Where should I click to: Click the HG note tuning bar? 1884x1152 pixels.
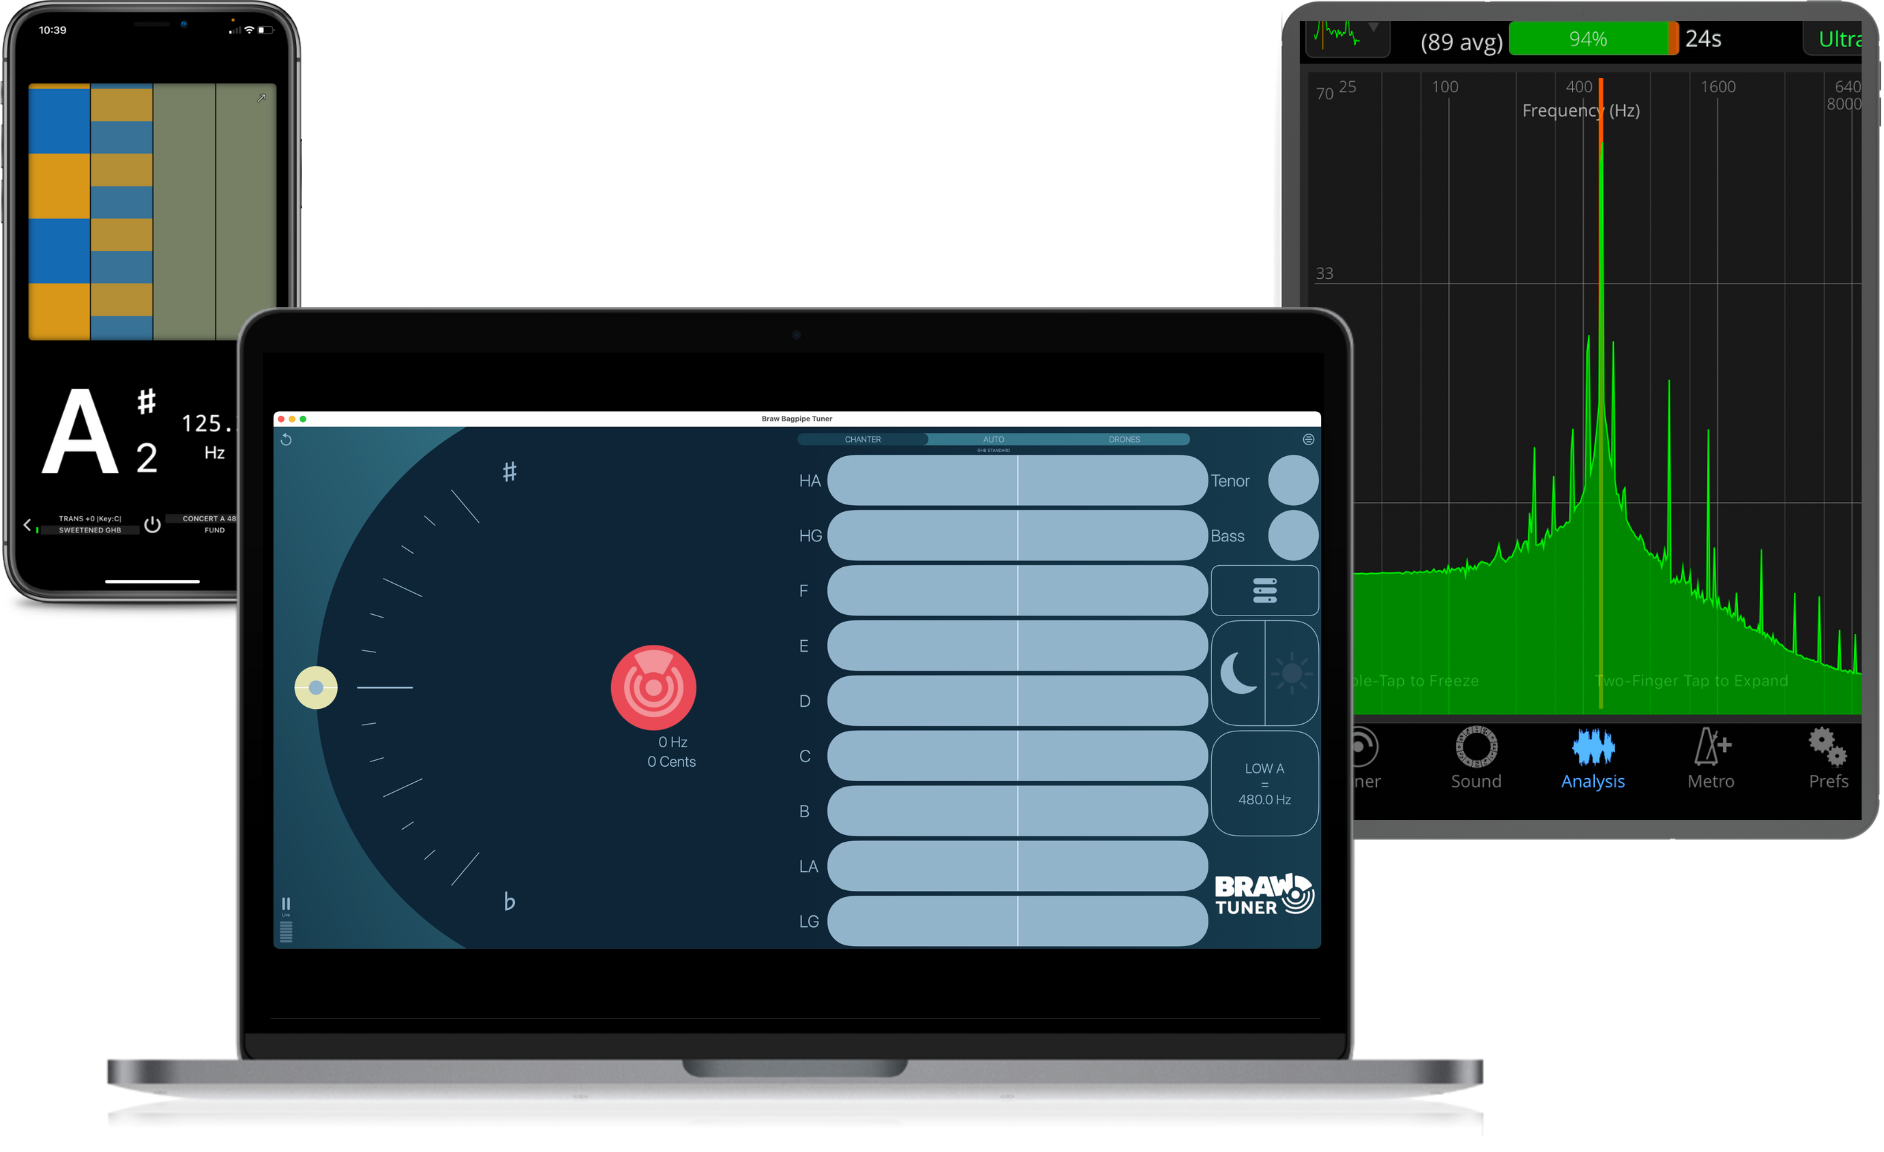1017,536
